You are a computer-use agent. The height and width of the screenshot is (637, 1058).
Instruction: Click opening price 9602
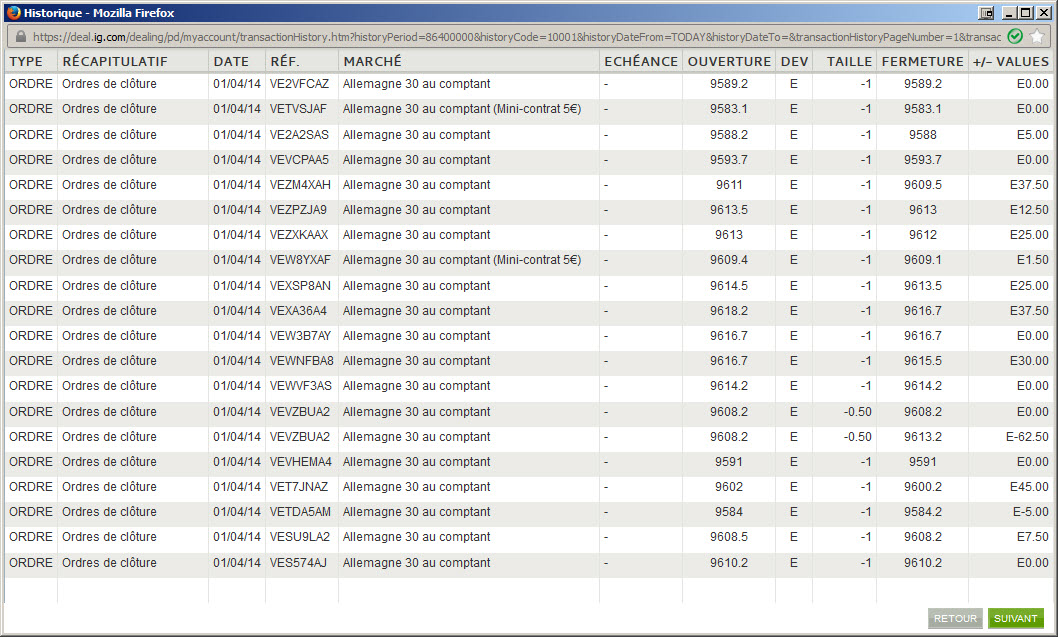(729, 487)
